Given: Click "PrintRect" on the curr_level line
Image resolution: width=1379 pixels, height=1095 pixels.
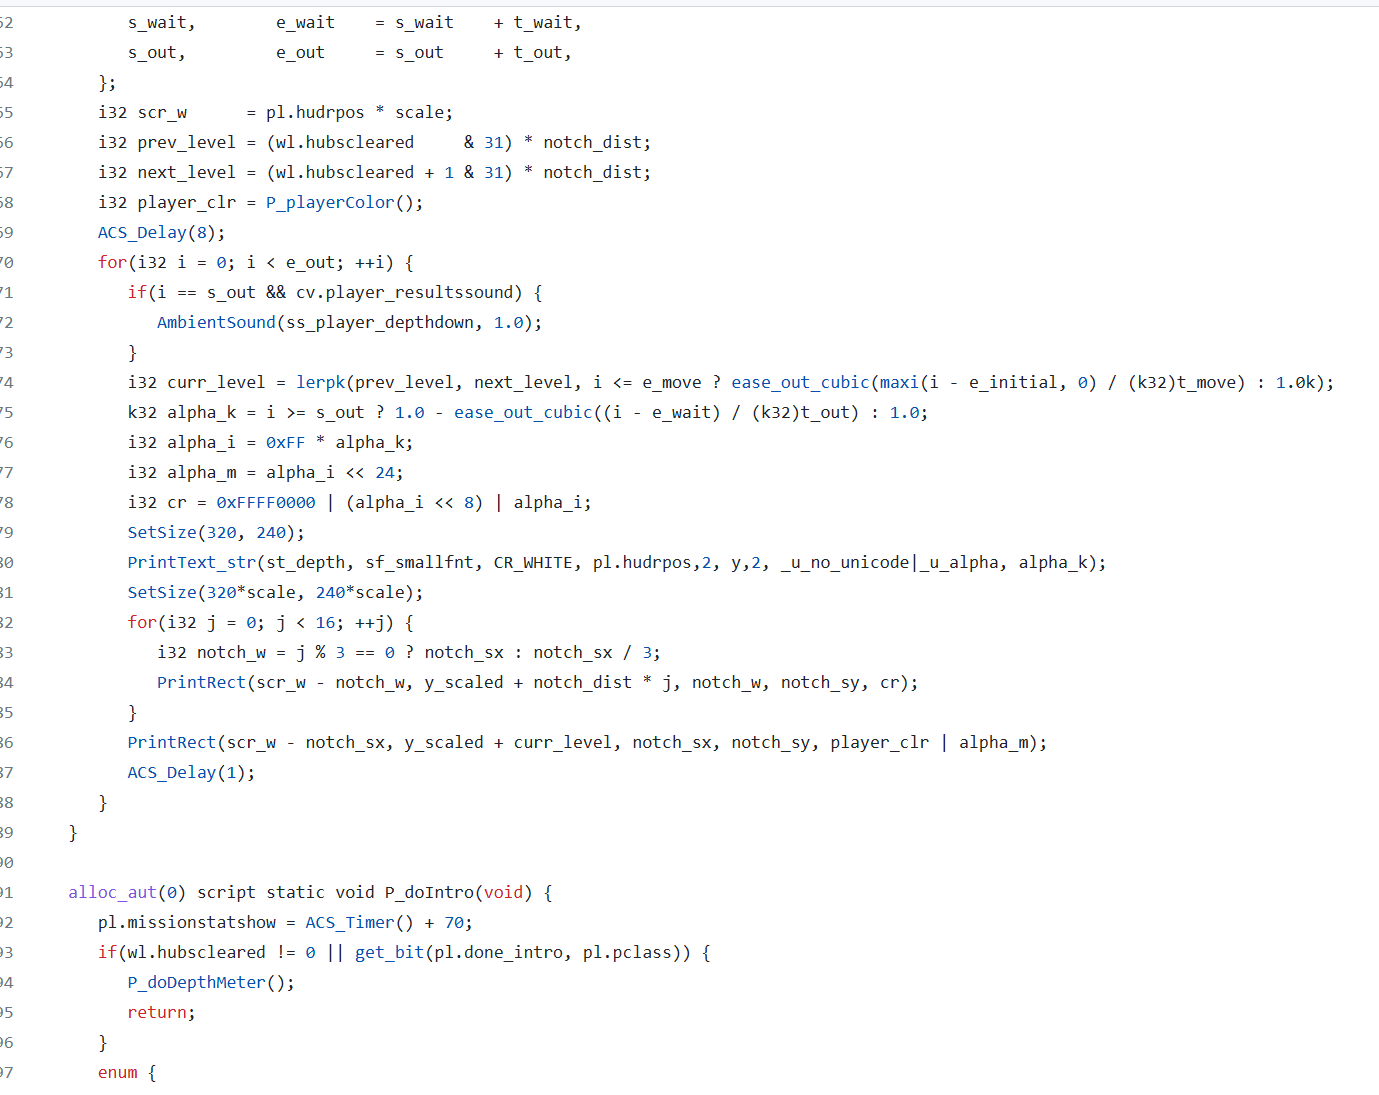Looking at the screenshot, I should click(171, 742).
